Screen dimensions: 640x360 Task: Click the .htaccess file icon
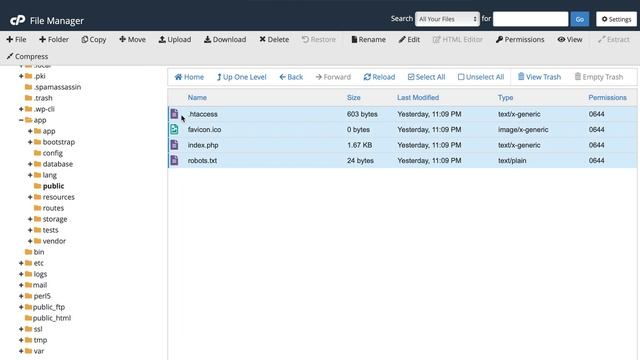[174, 114]
